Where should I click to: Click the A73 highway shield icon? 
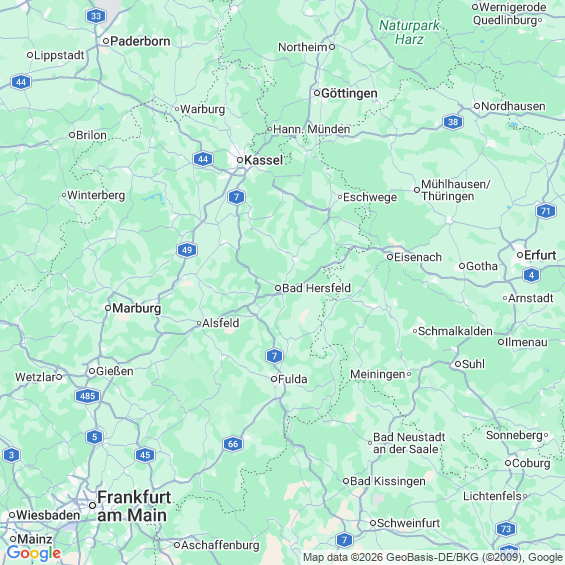pyautogui.click(x=506, y=529)
